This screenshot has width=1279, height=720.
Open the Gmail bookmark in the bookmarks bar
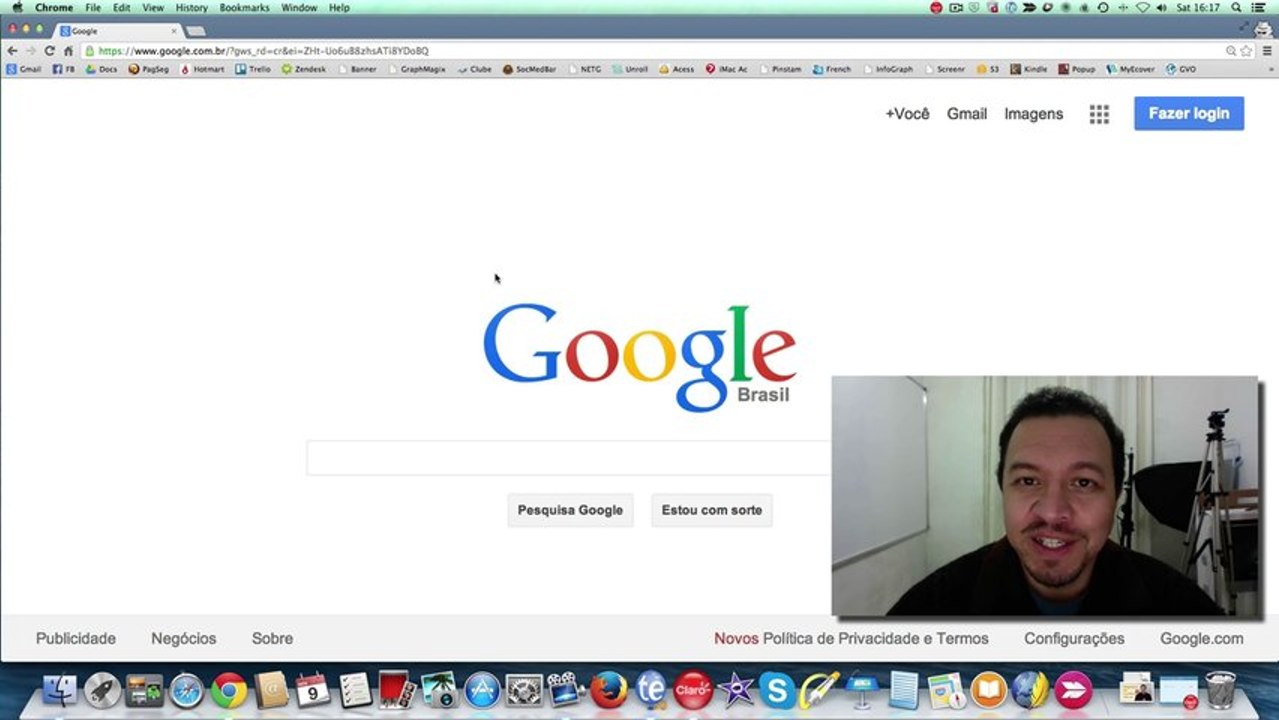click(x=24, y=69)
